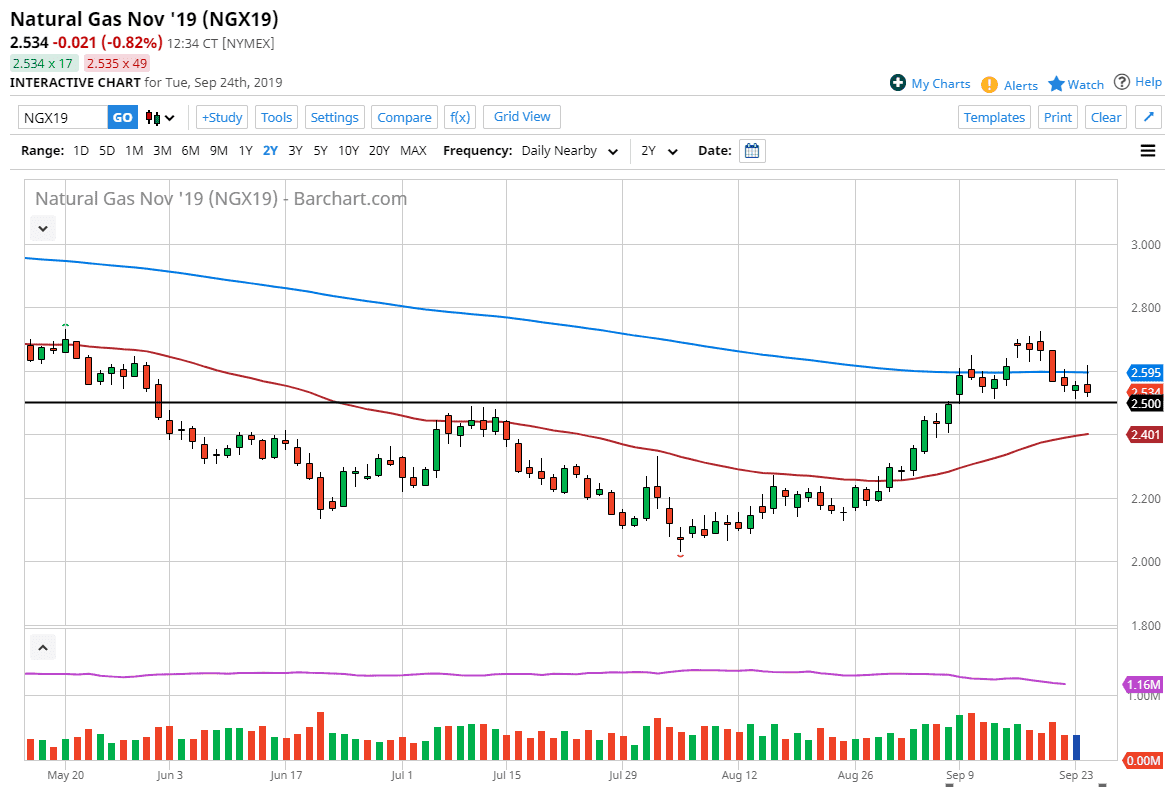Open the hamburger chart menu icon
Viewport: 1175px width, 787px height.
click(1147, 151)
